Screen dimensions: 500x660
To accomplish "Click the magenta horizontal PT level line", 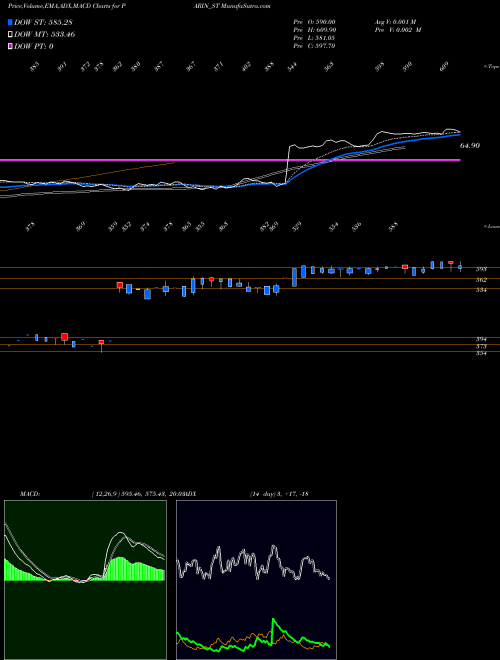I will (230, 160).
